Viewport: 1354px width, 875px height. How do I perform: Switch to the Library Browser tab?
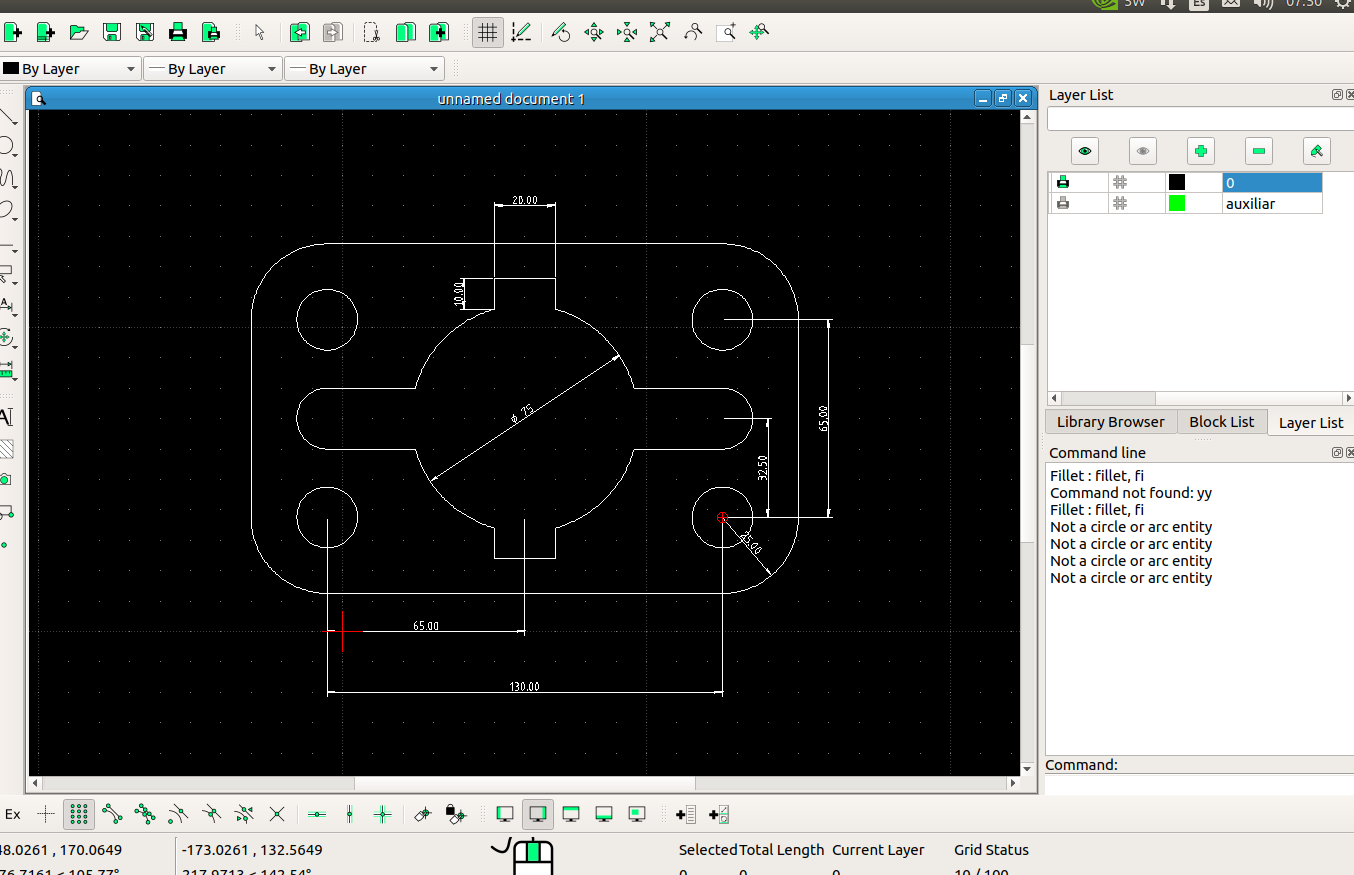pos(1110,422)
